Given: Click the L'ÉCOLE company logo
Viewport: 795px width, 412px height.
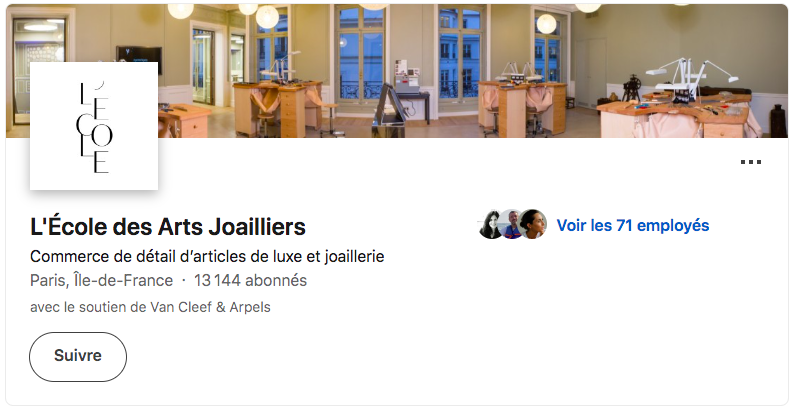Looking at the screenshot, I should [x=94, y=126].
